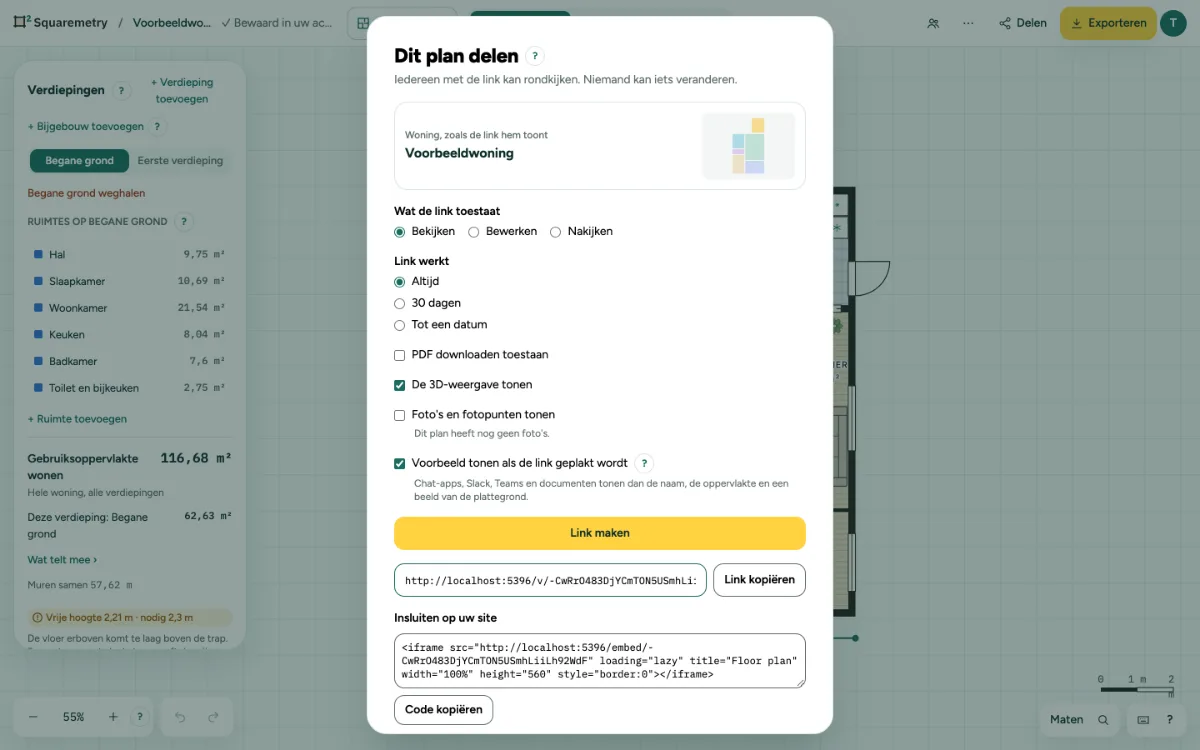Select the Nakijken permission radio
The height and width of the screenshot is (750, 1200).
pos(556,232)
